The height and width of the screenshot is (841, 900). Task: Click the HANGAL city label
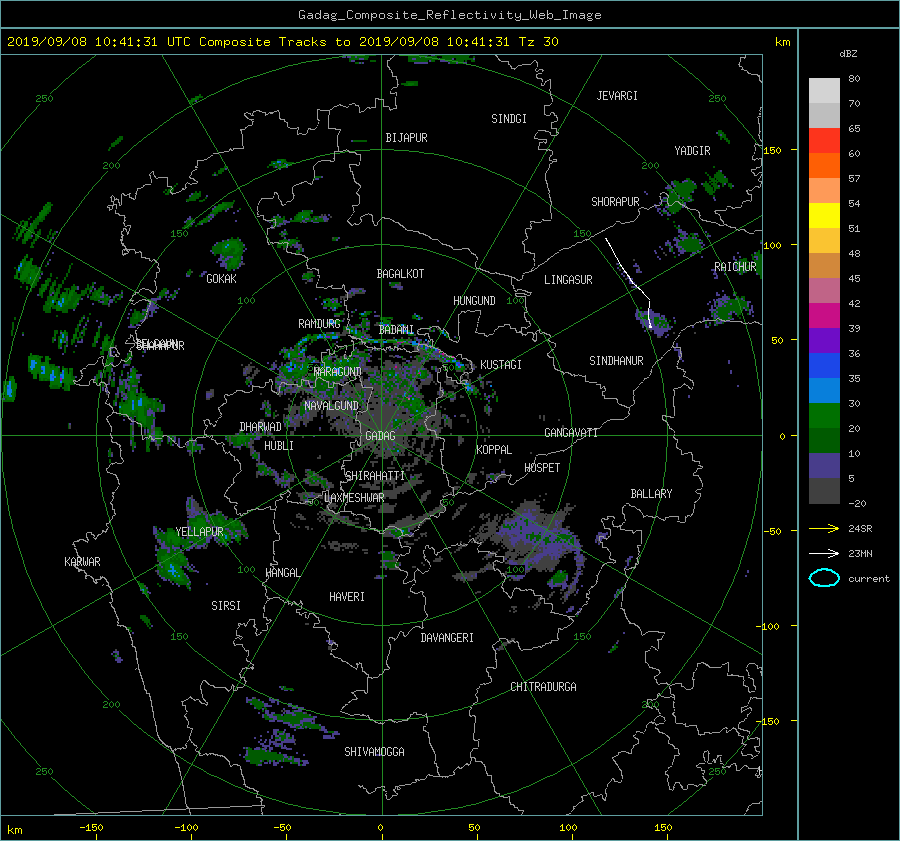282,573
